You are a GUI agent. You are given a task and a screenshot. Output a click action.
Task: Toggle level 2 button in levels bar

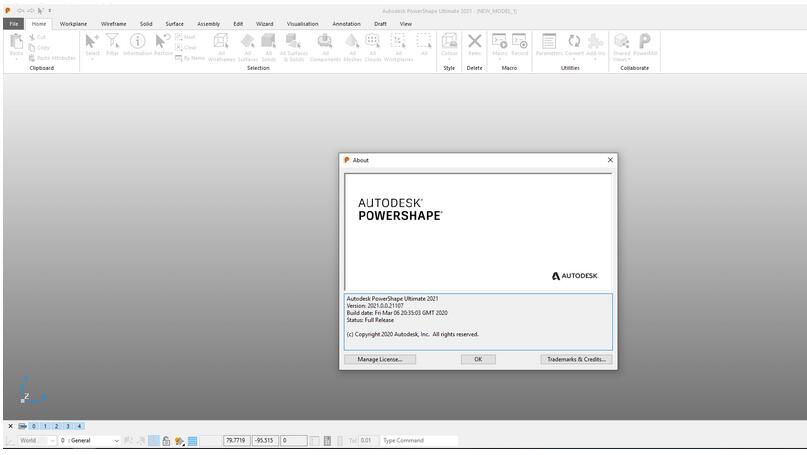pos(57,426)
